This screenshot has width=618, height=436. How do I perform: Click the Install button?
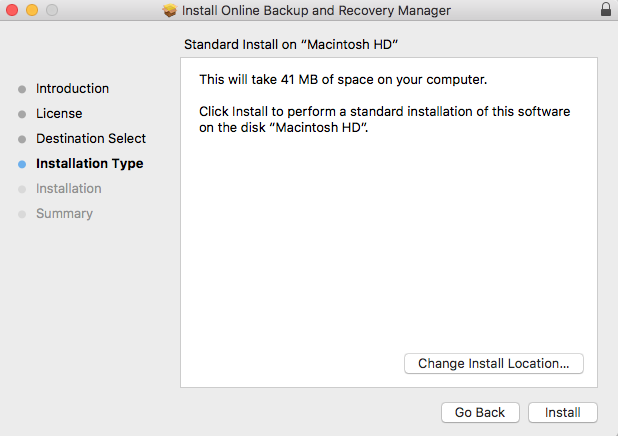point(562,412)
